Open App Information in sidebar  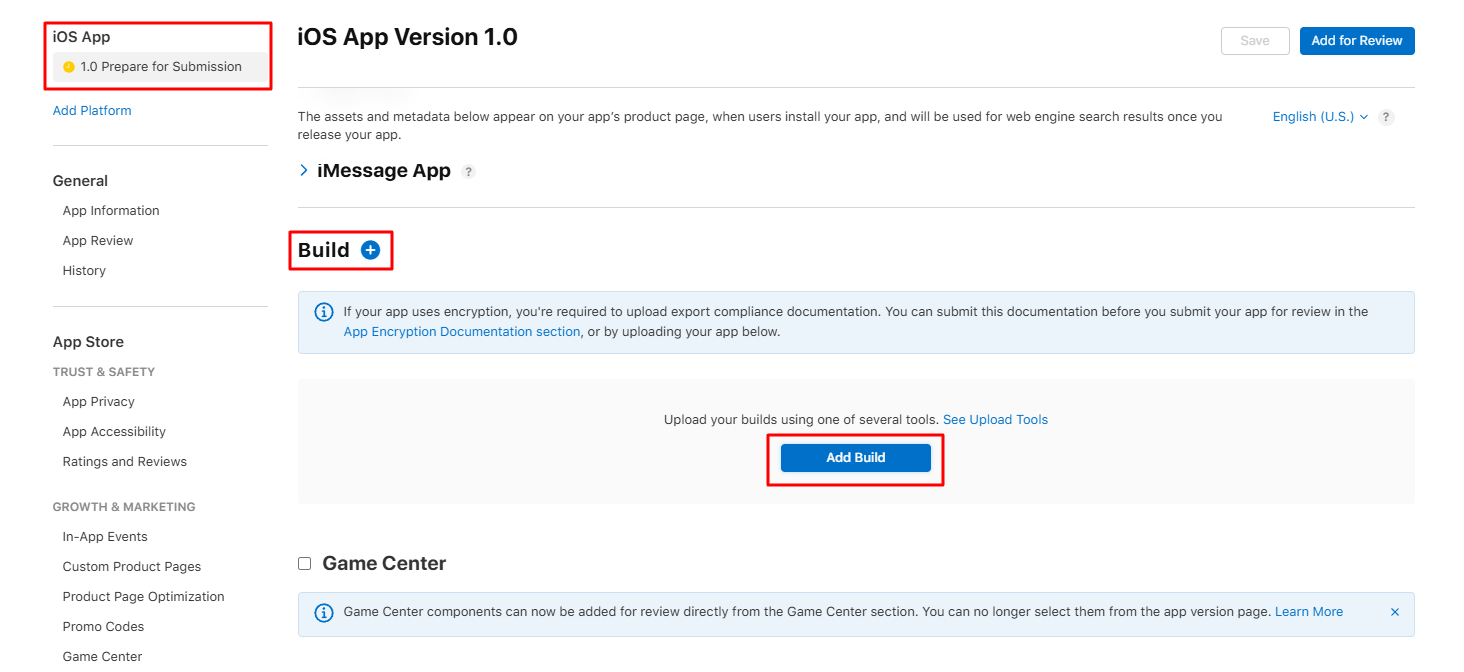111,211
